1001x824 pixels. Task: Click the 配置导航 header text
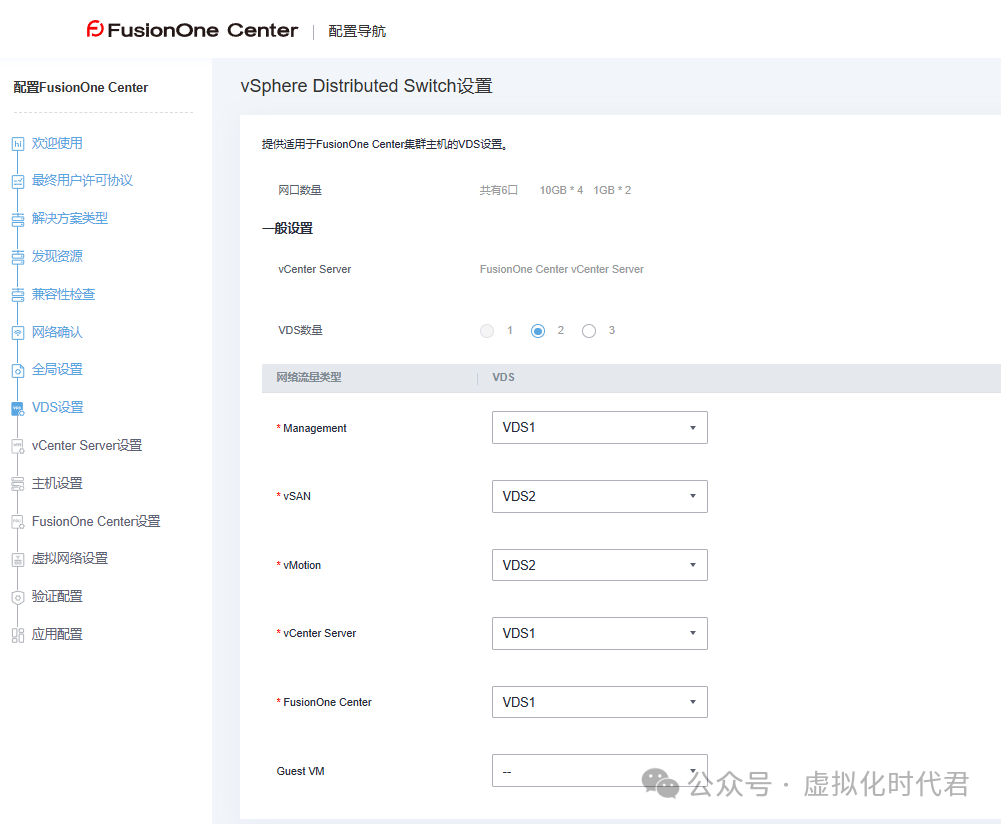tap(357, 31)
